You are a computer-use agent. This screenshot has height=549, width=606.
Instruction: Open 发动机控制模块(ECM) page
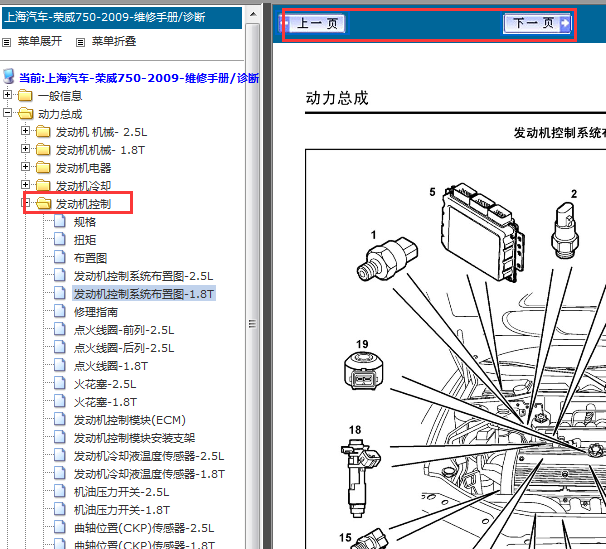pos(129,420)
